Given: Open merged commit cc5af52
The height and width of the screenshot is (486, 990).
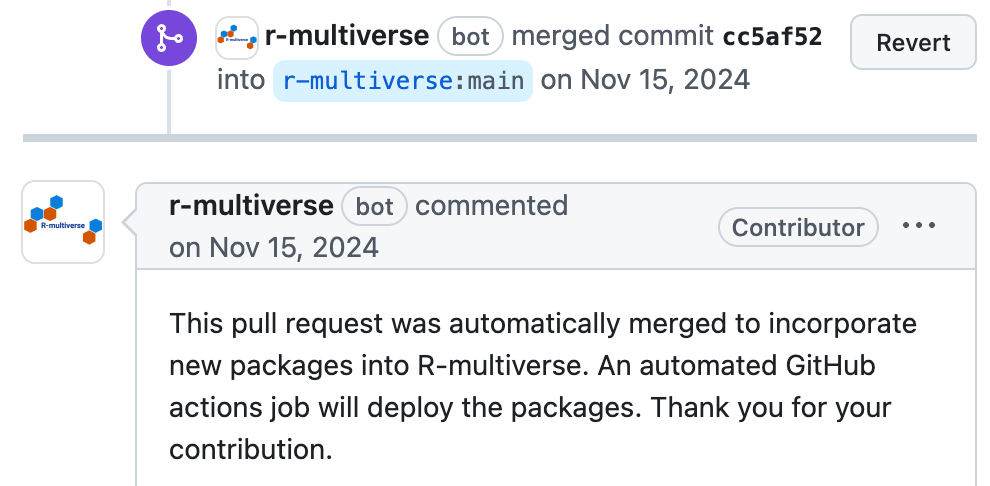Looking at the screenshot, I should 772,38.
